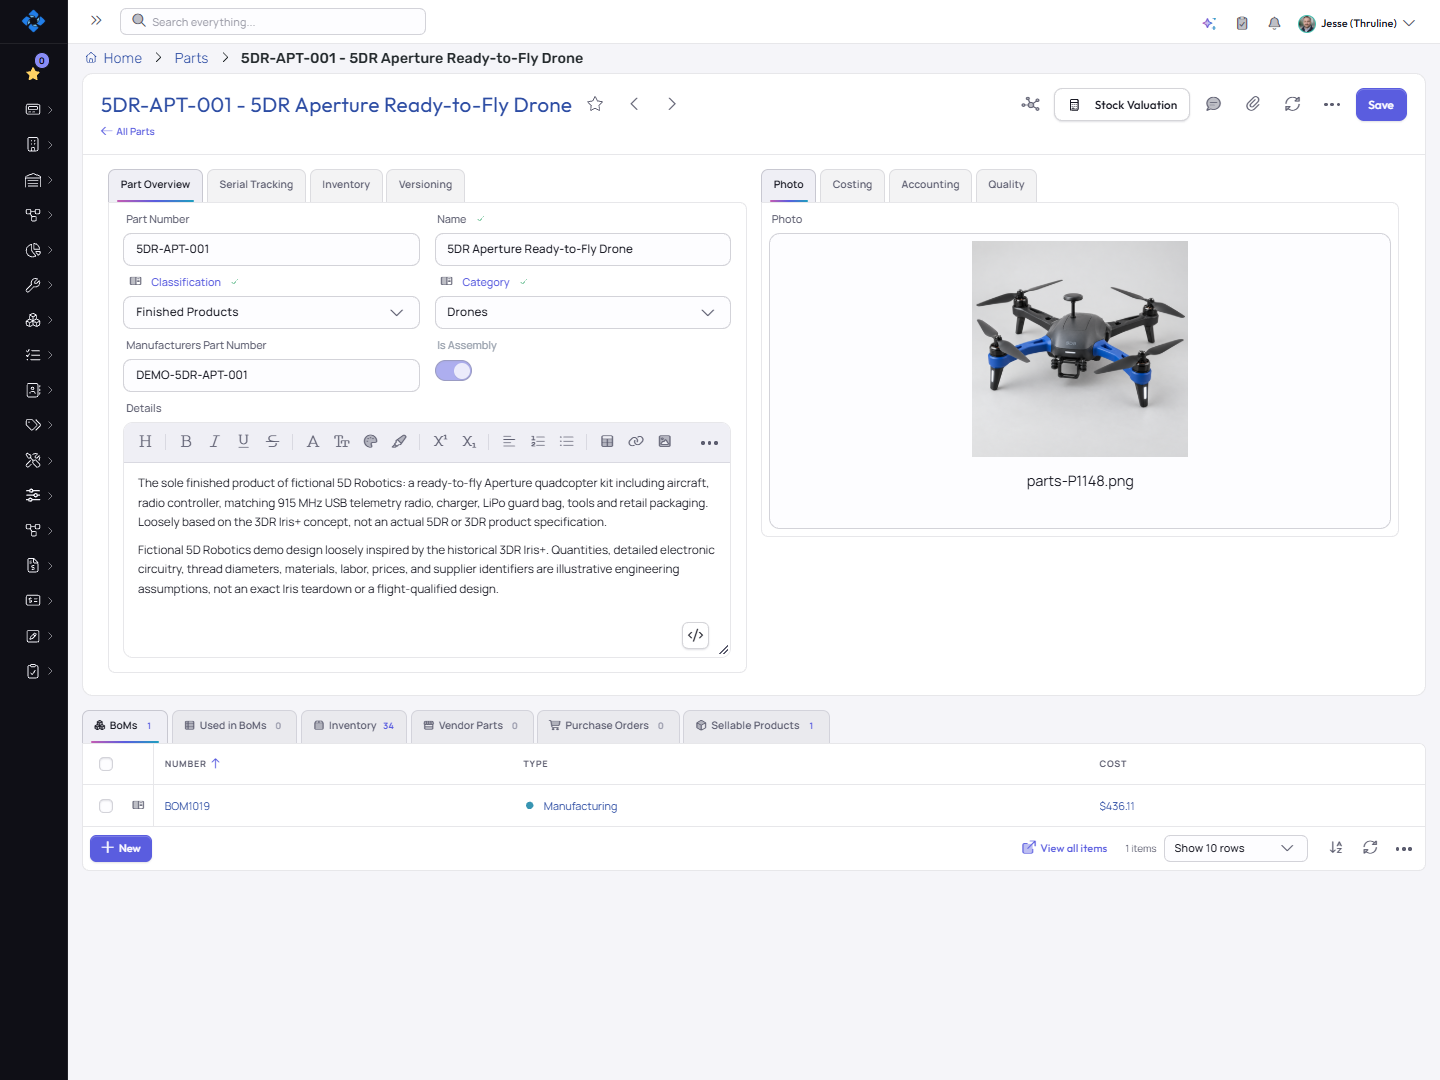Viewport: 1440px width, 1080px height.
Task: Insert a table in Details editor
Action: pyautogui.click(x=607, y=441)
